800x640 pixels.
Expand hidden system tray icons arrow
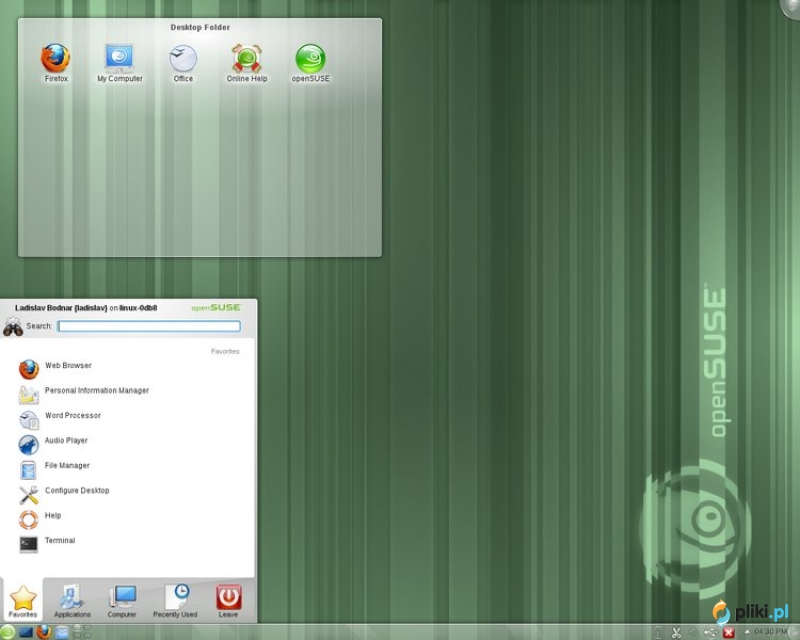tap(747, 632)
